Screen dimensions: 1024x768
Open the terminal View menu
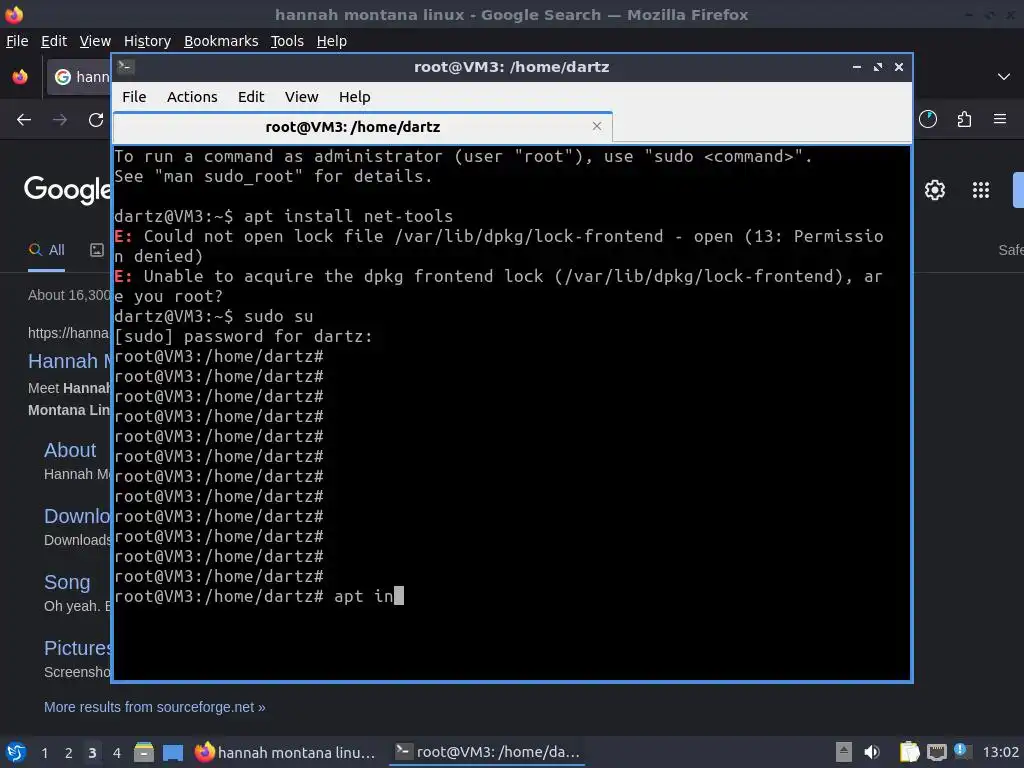[301, 97]
